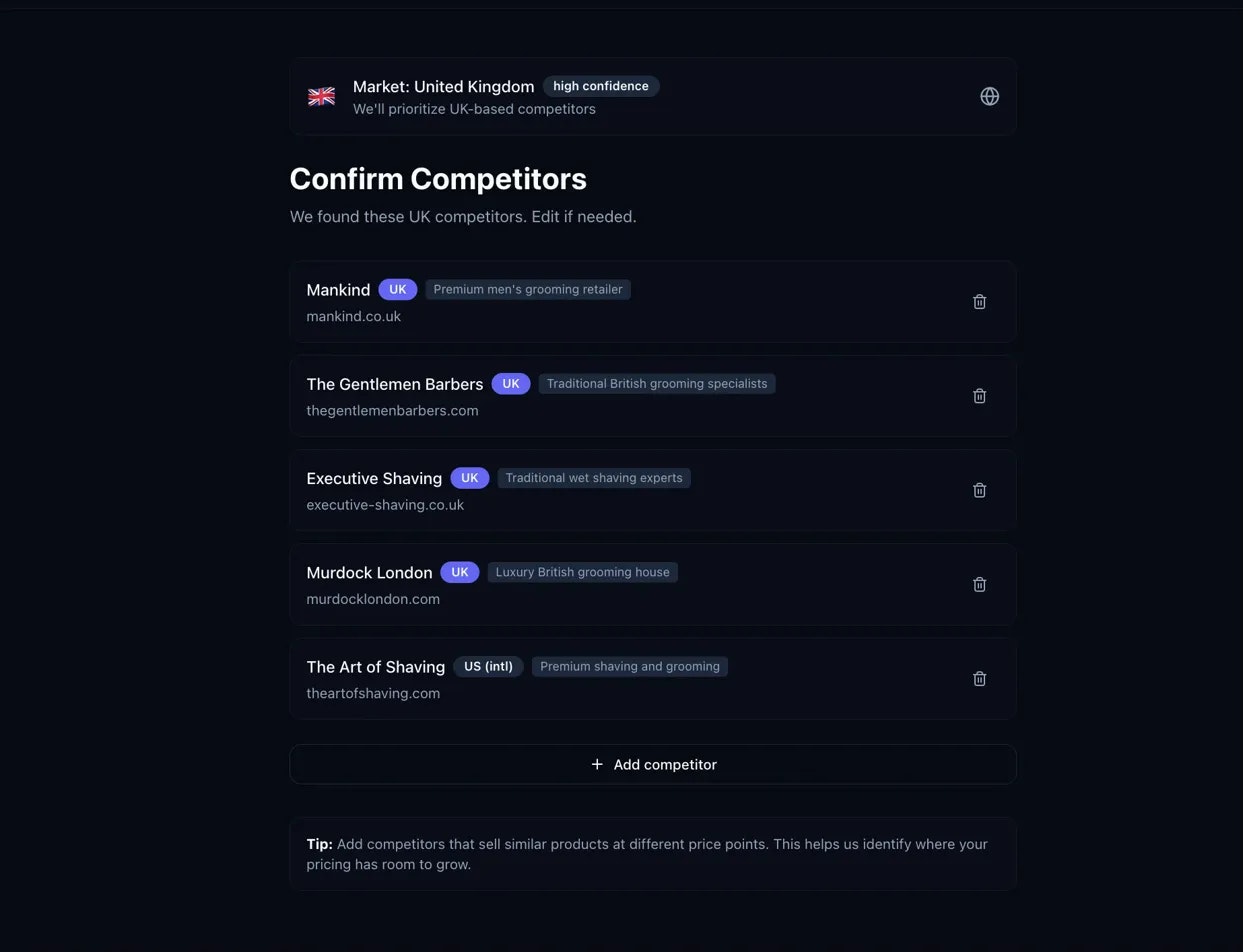Click the globe icon to change market
Viewport: 1243px width, 952px height.
click(x=989, y=96)
